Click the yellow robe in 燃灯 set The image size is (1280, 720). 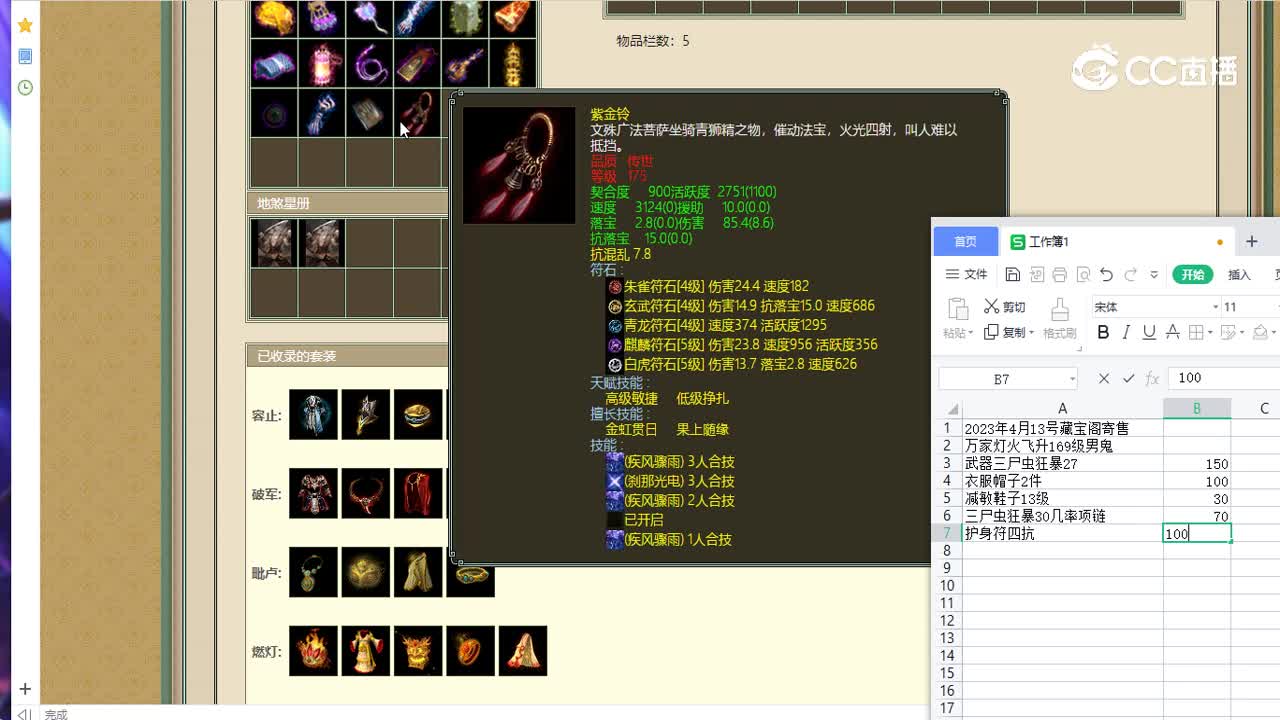click(366, 651)
